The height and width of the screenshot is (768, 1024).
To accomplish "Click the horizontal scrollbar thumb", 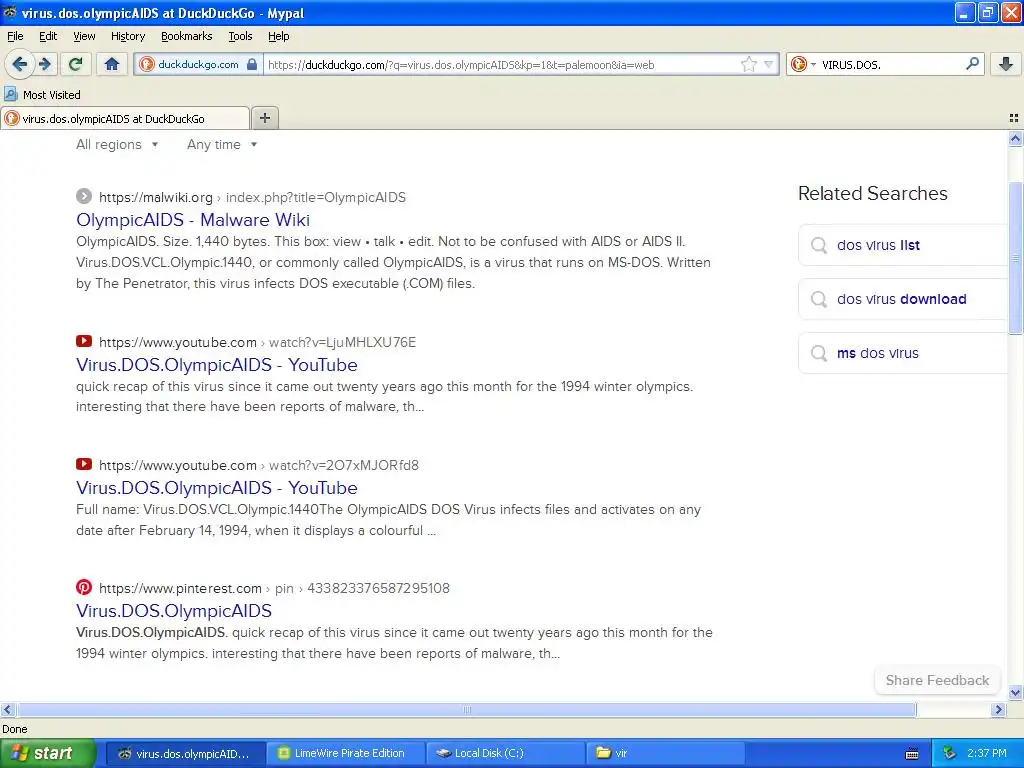I will (466, 709).
